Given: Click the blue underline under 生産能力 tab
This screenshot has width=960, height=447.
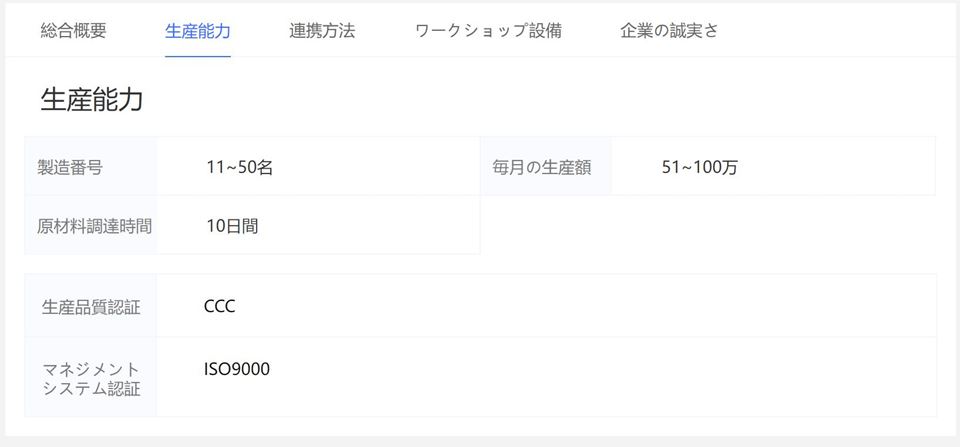Looking at the screenshot, I should (x=198, y=56).
